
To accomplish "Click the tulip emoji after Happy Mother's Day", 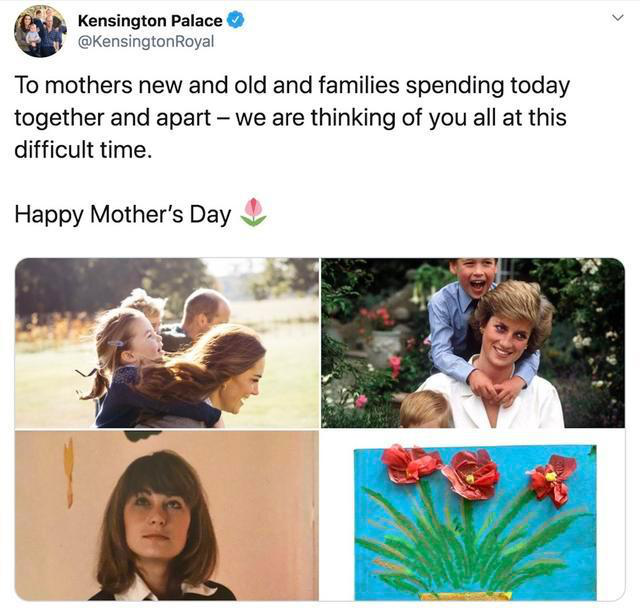I will pyautogui.click(x=254, y=212).
